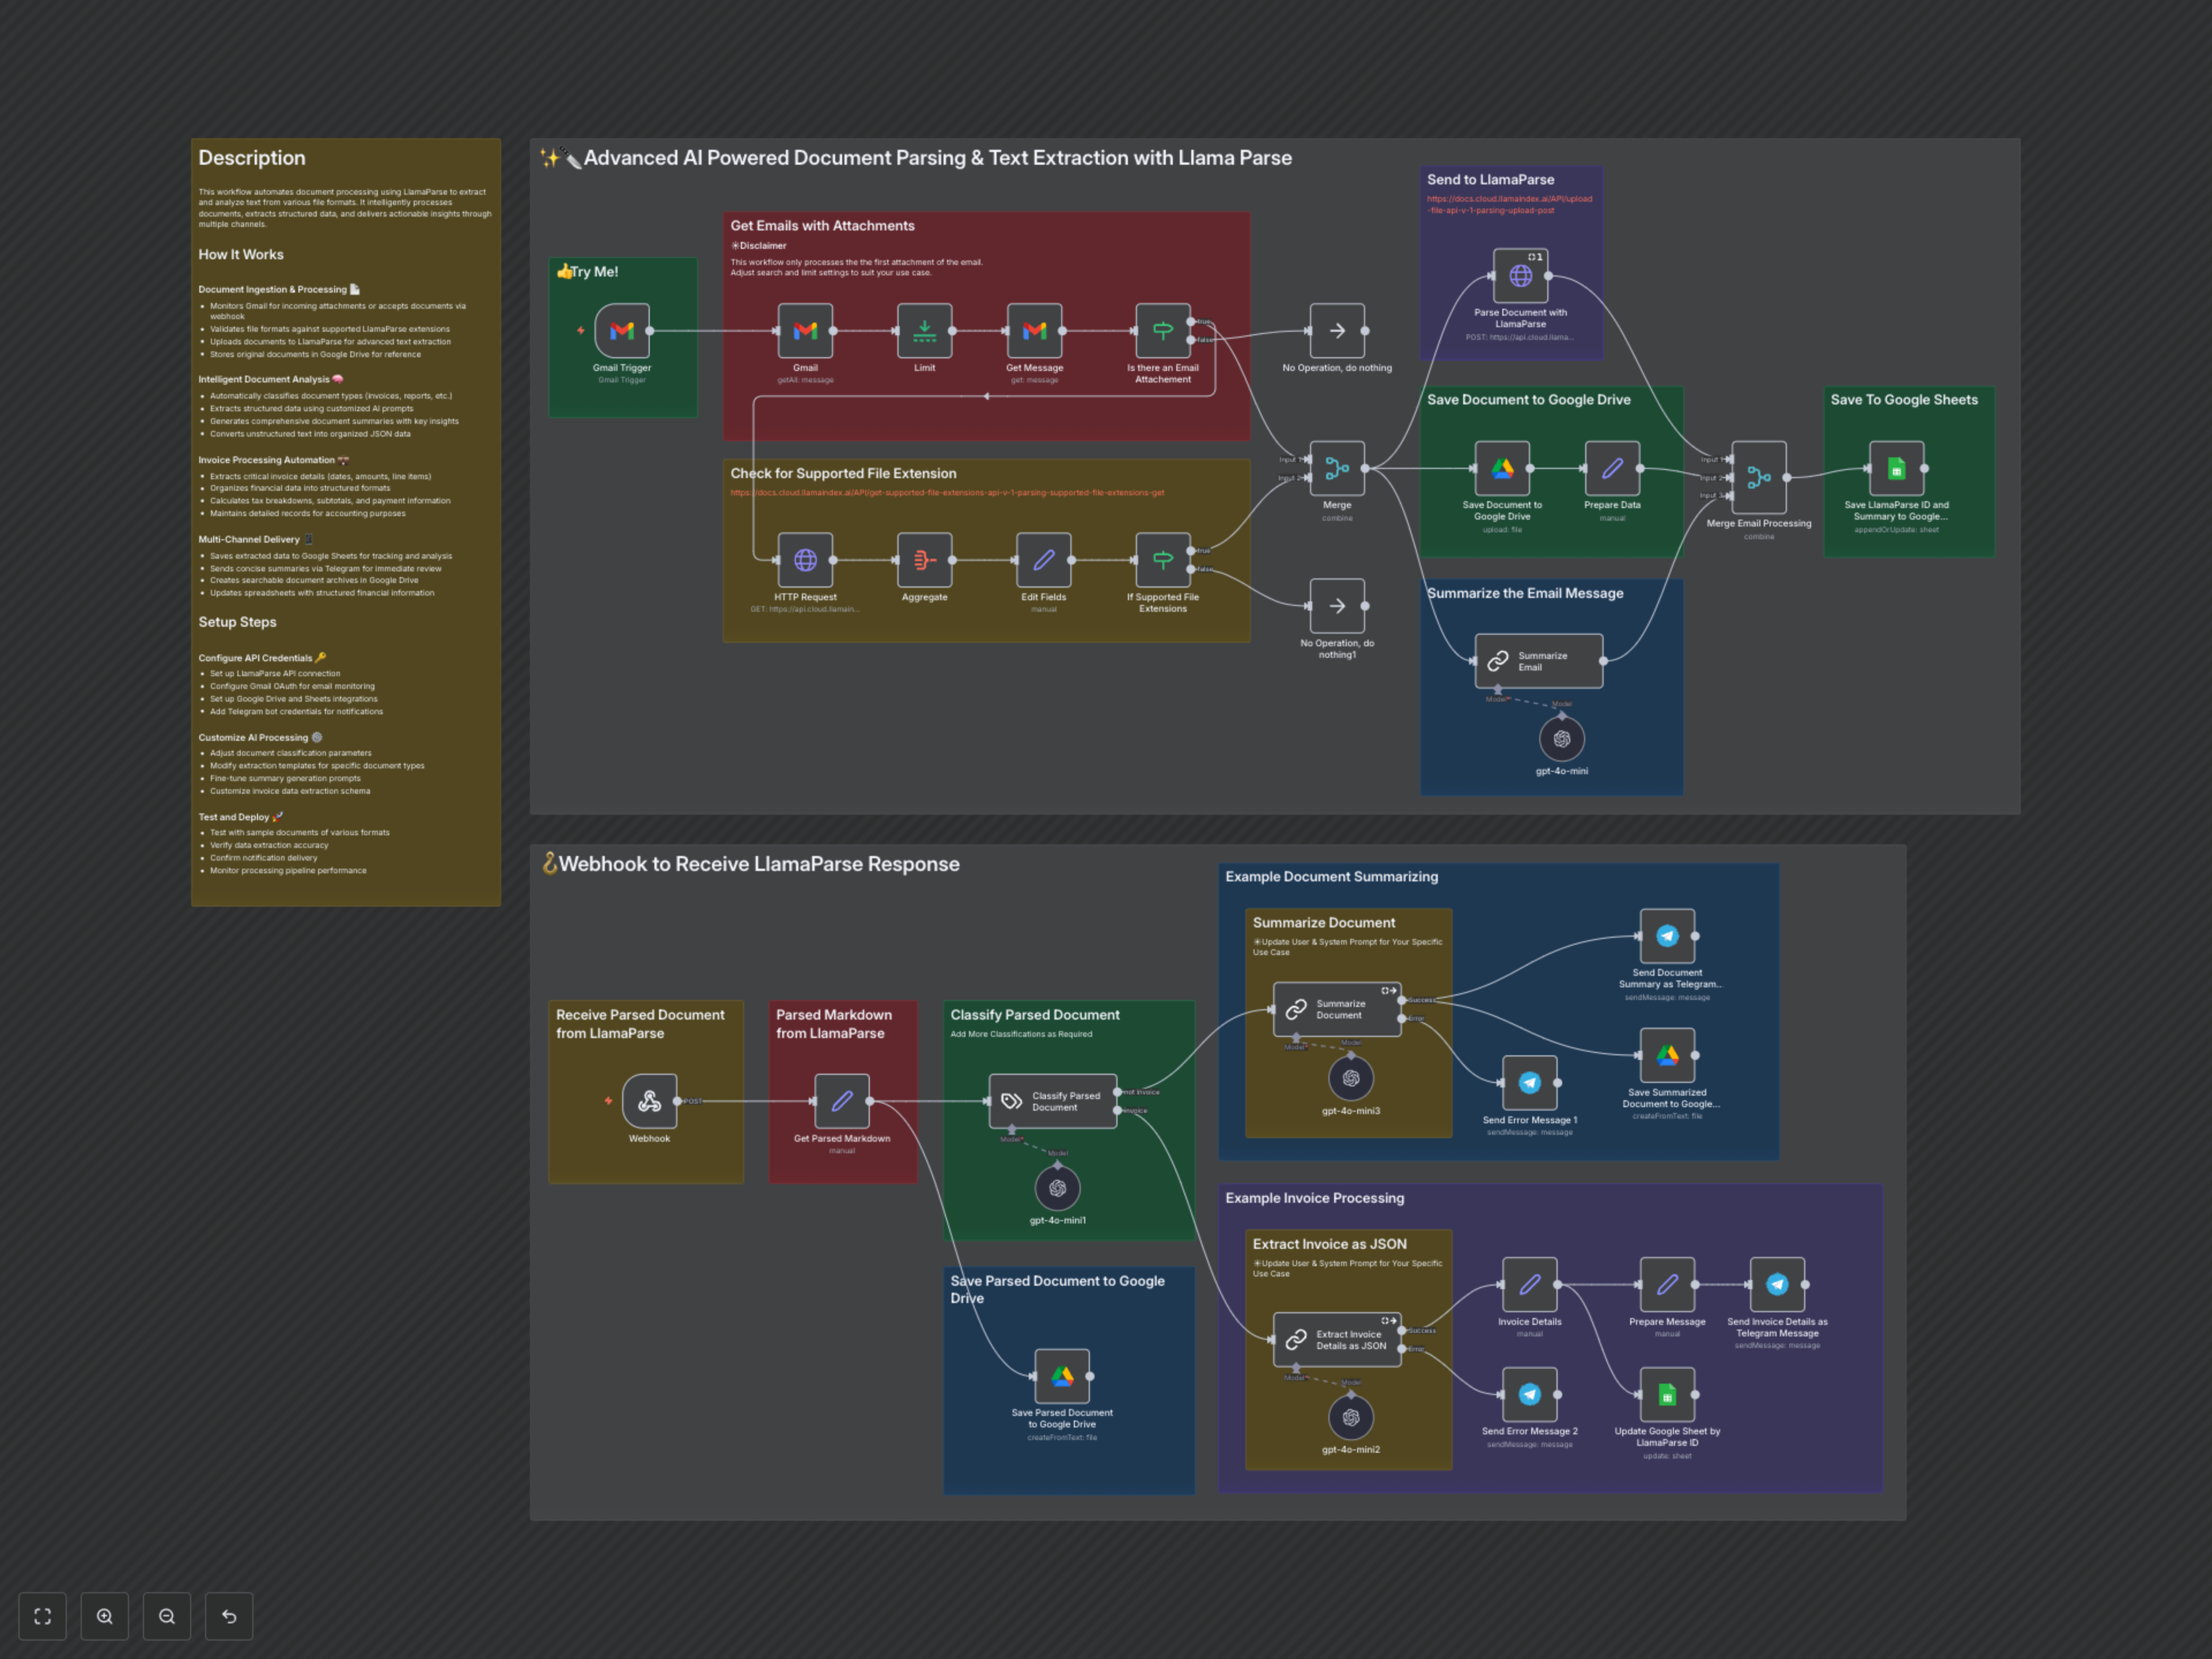Click the reset zoom undo button
Screen dimensions: 2212x1659
[x=229, y=1616]
